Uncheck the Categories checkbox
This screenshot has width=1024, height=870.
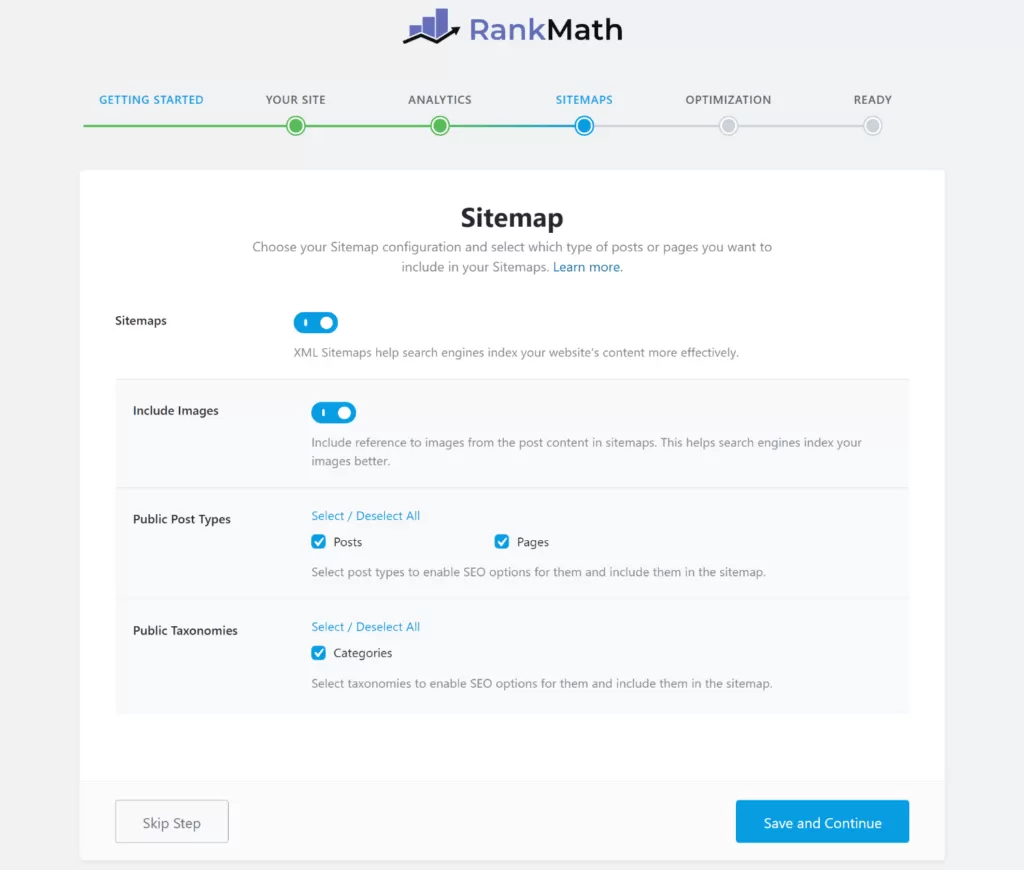pos(319,653)
